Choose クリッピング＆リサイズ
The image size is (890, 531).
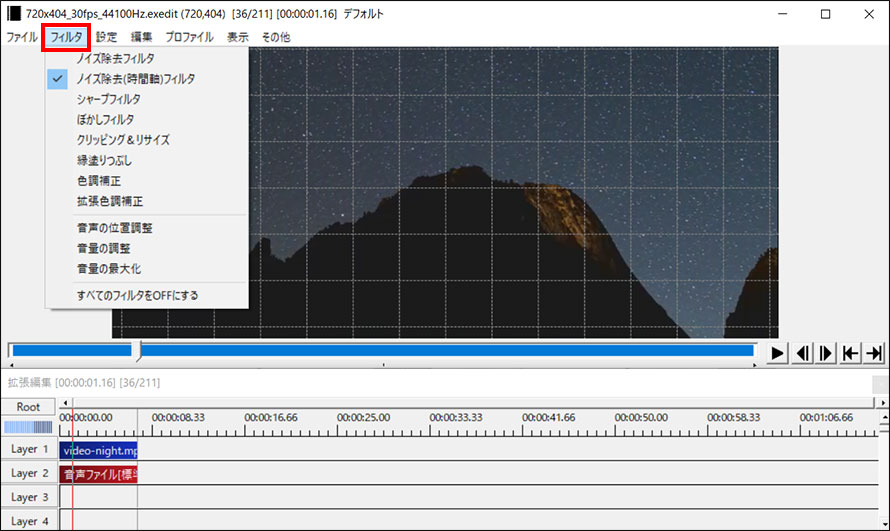[x=146, y=140]
